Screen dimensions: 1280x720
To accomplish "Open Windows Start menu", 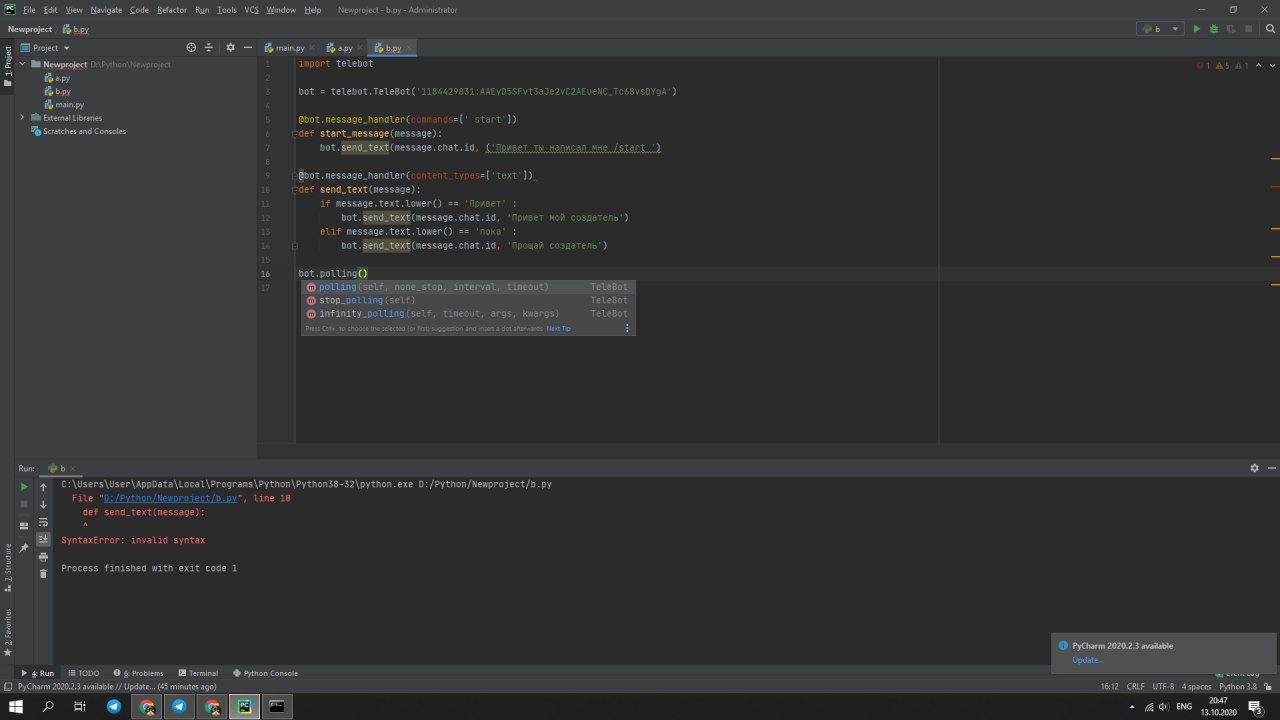I will point(15,706).
